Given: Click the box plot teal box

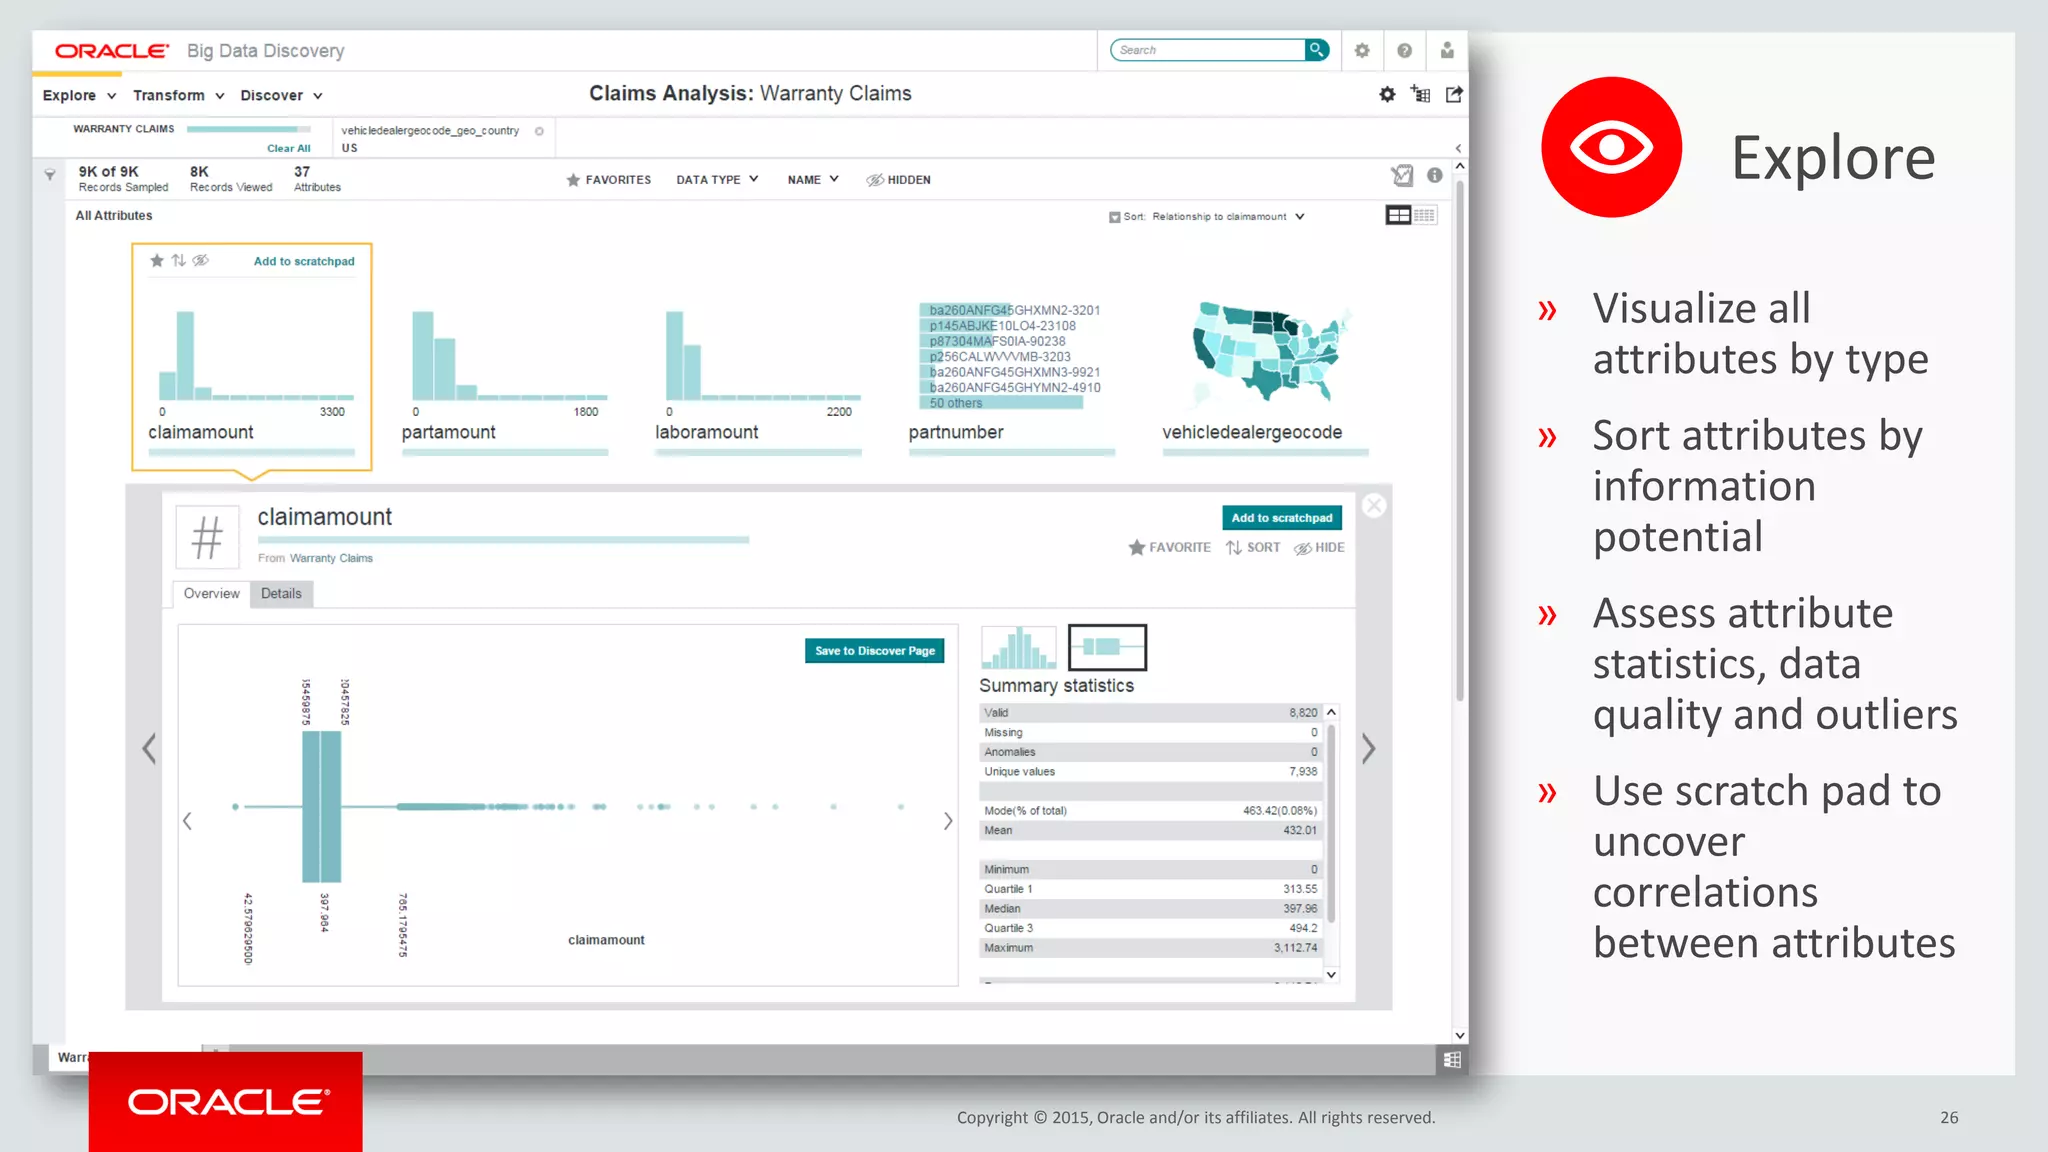Looking at the screenshot, I should pos(322,806).
